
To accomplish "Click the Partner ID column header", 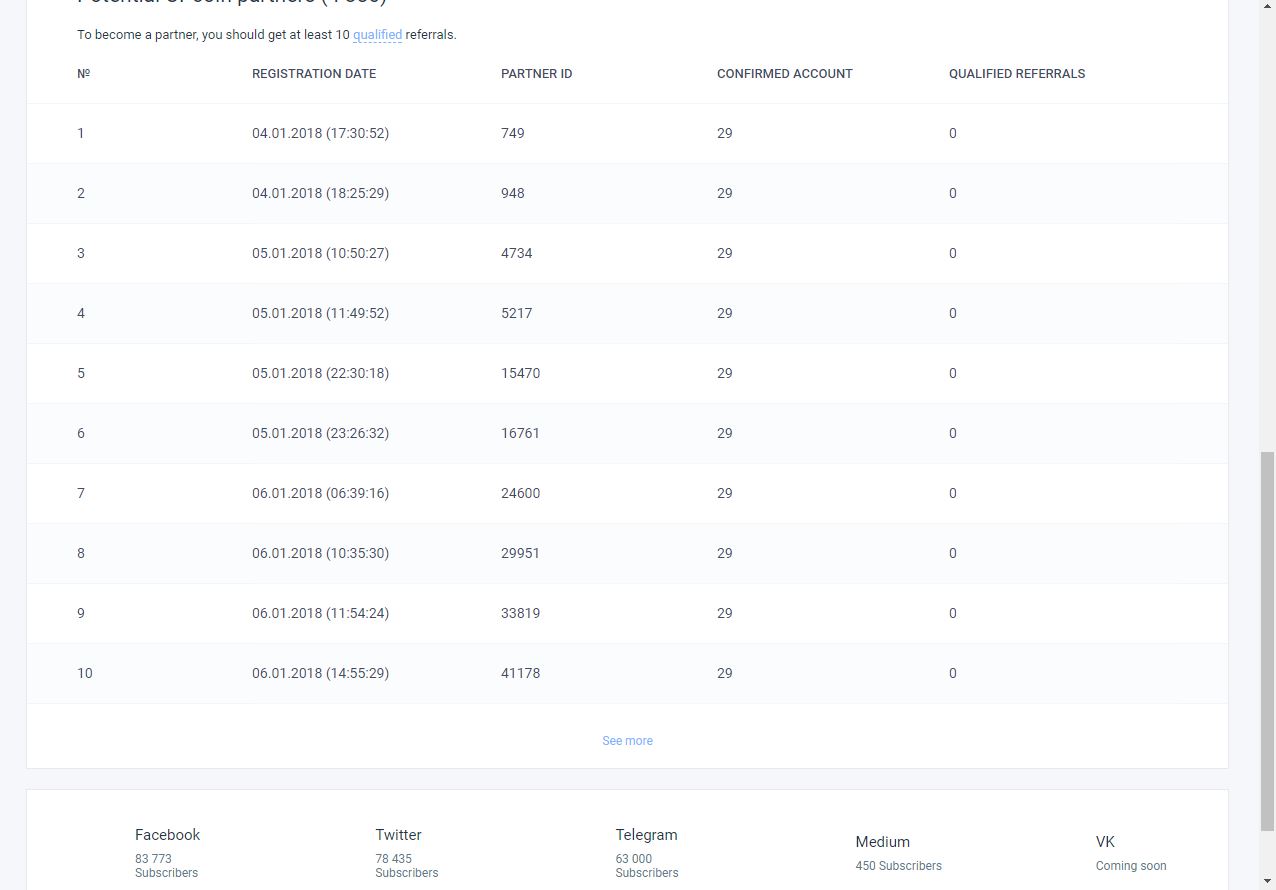I will click(536, 74).
